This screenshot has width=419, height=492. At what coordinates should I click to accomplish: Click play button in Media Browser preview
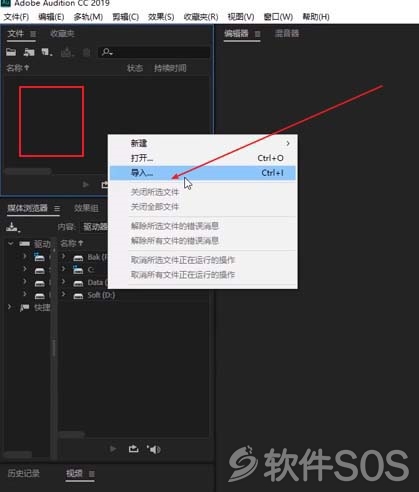coord(113,449)
